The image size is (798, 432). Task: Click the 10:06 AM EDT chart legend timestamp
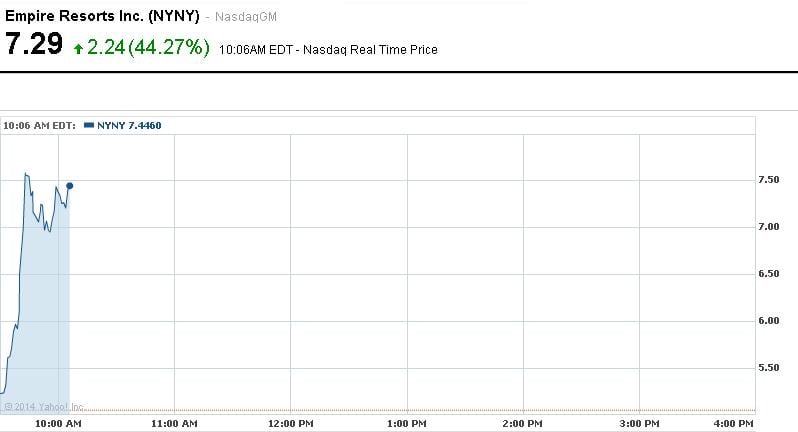(40, 125)
